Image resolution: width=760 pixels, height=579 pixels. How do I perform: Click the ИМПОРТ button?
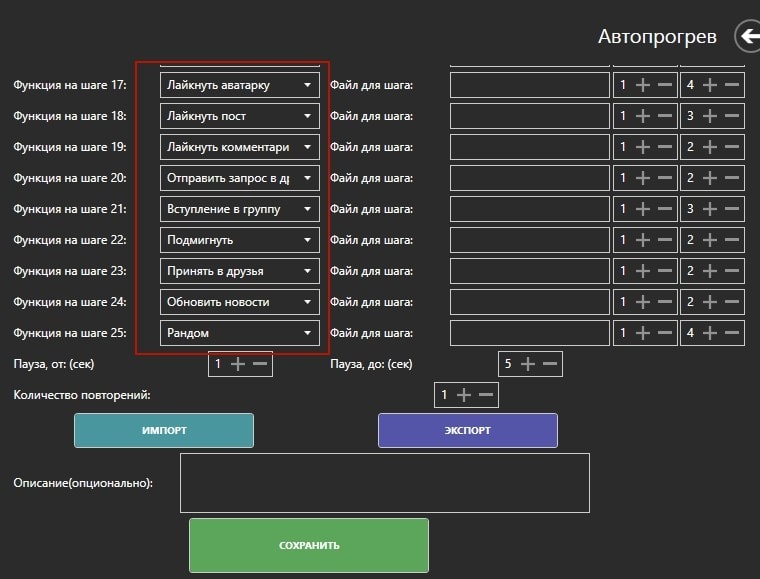pyautogui.click(x=164, y=430)
